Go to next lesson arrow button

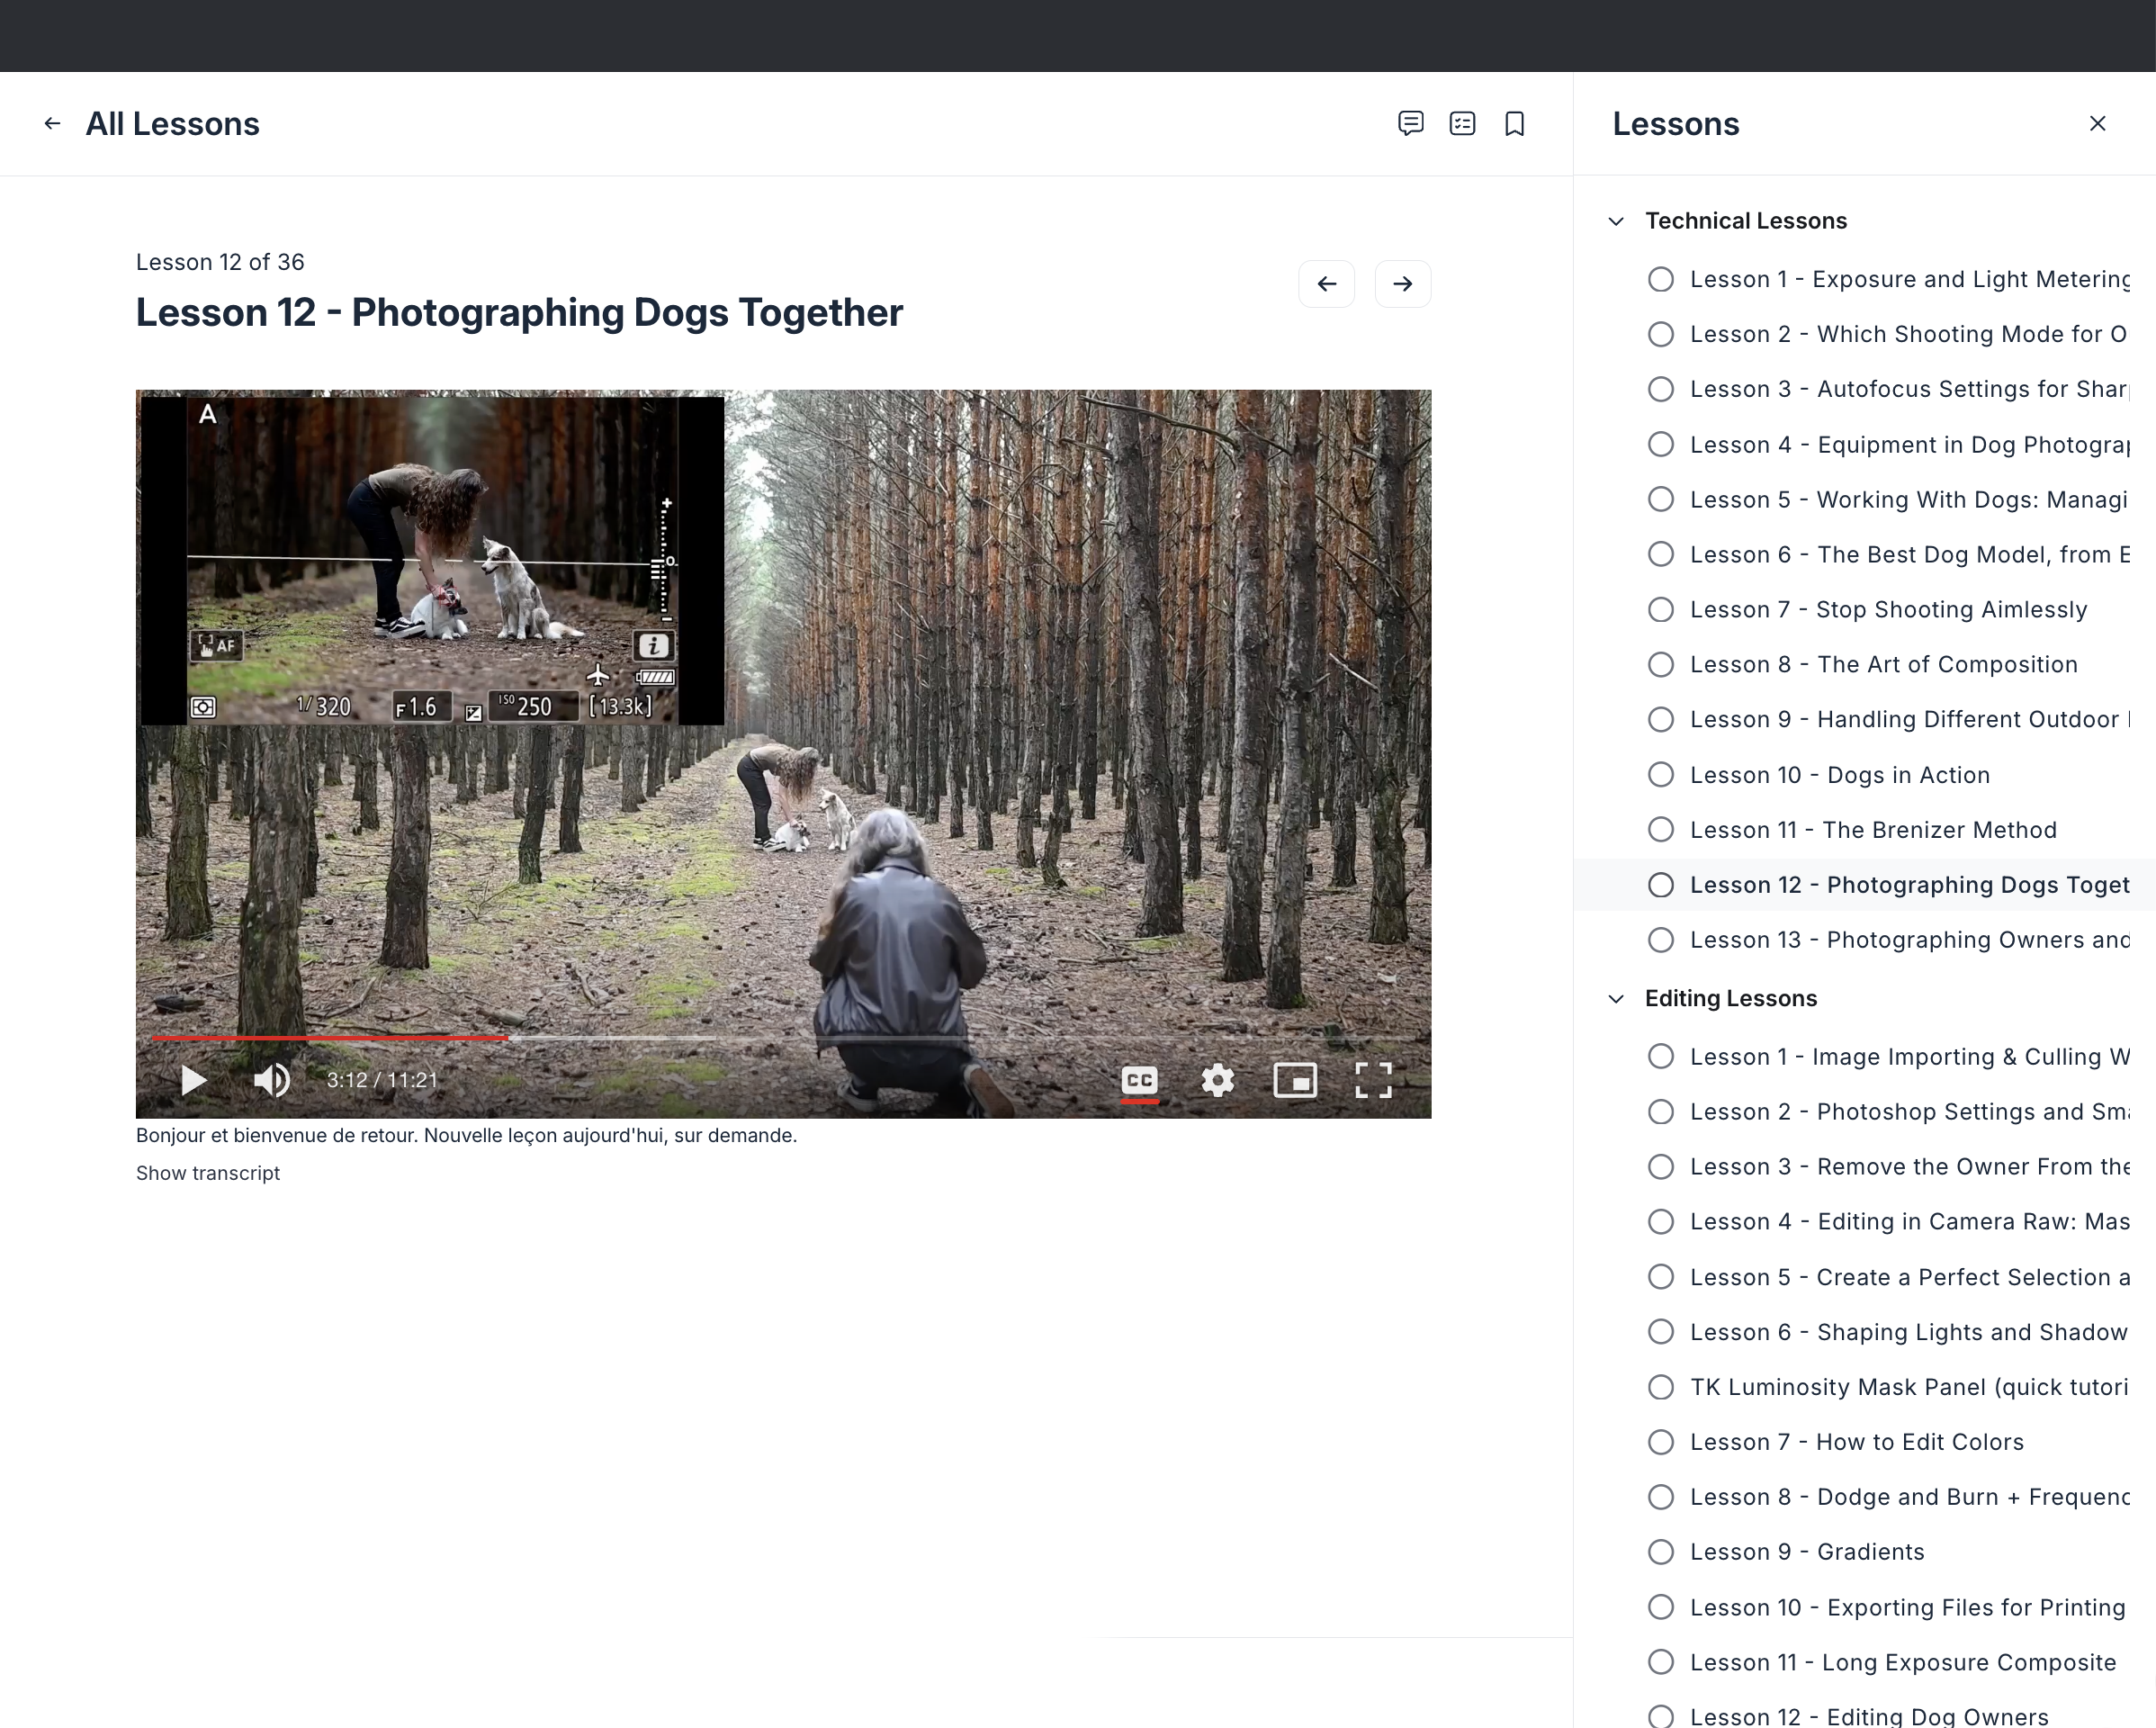click(x=1402, y=284)
